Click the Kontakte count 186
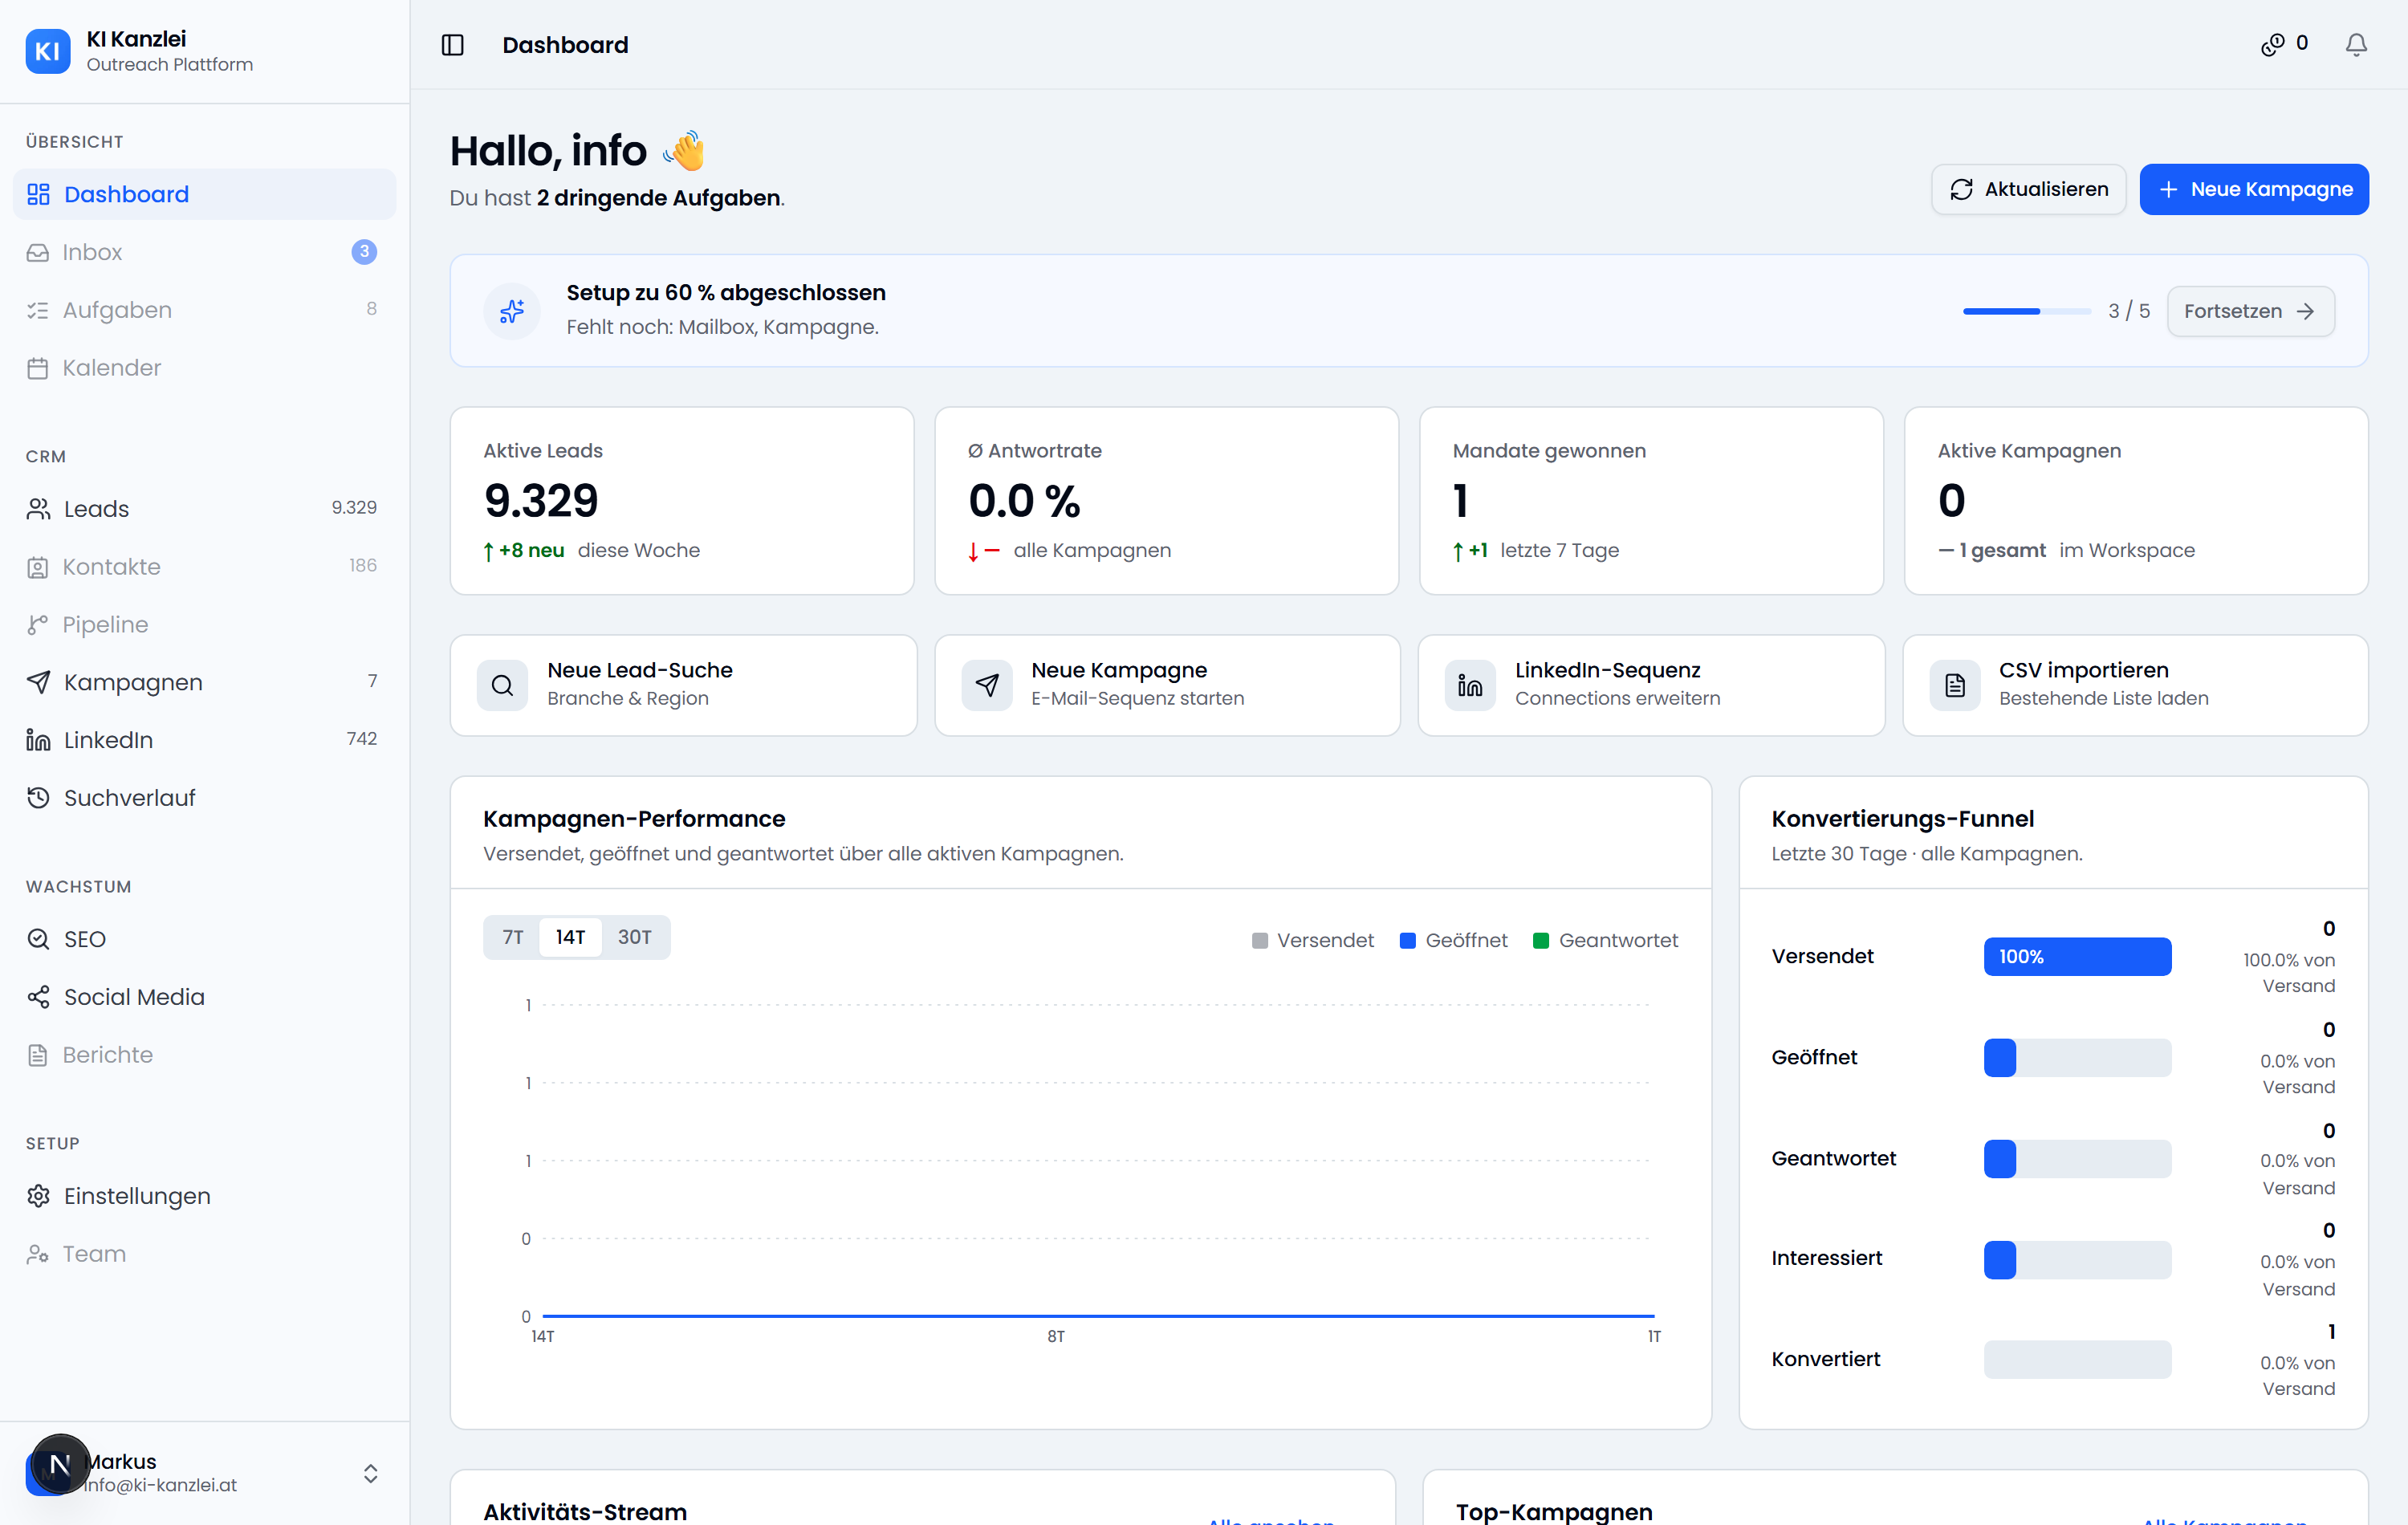The width and height of the screenshot is (2408, 1525). tap(362, 566)
